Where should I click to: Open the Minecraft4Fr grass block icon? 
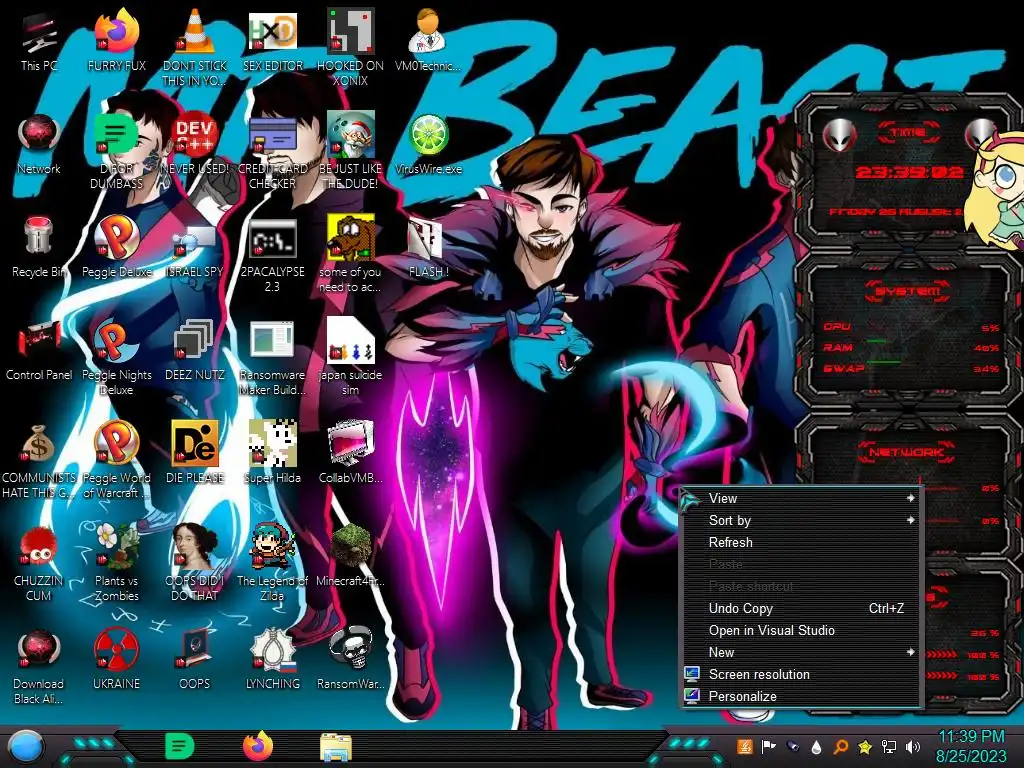[351, 556]
